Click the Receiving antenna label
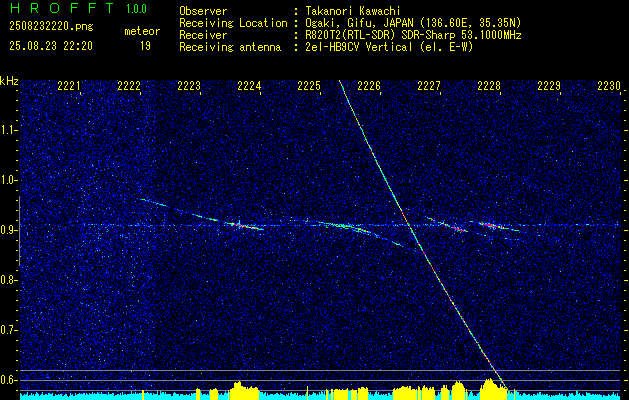Image resolution: width=629 pixels, height=400 pixels. (x=230, y=47)
